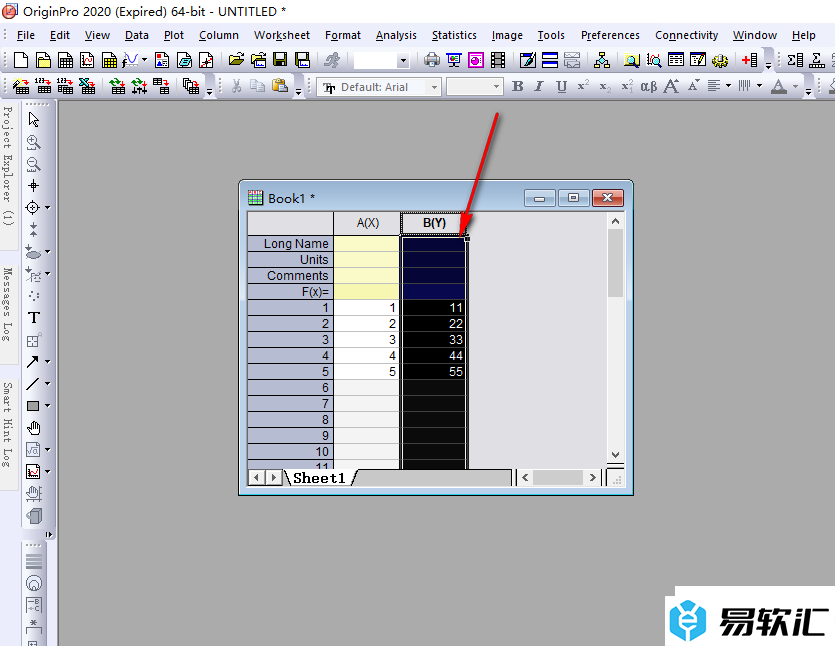This screenshot has width=835, height=646.
Task: Click Decrease Font Size button
Action: (693, 86)
